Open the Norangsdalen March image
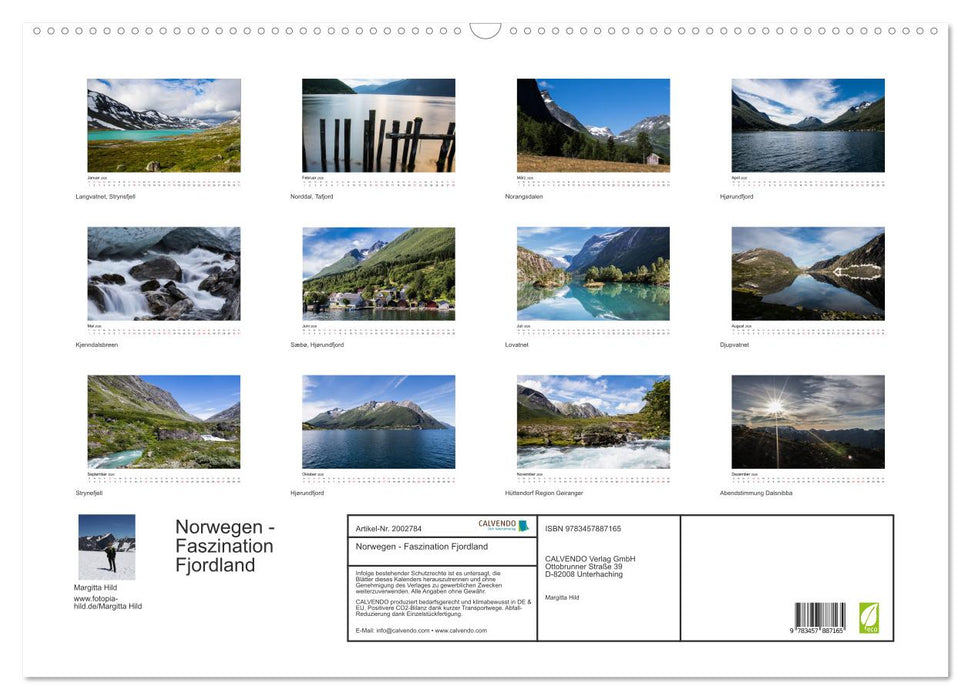This screenshot has height=700, width=971. coord(592,124)
